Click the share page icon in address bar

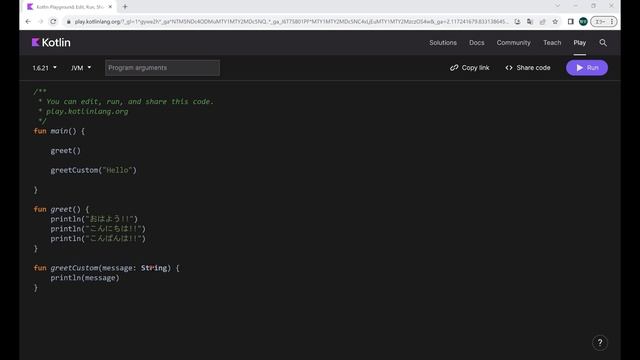point(542,22)
